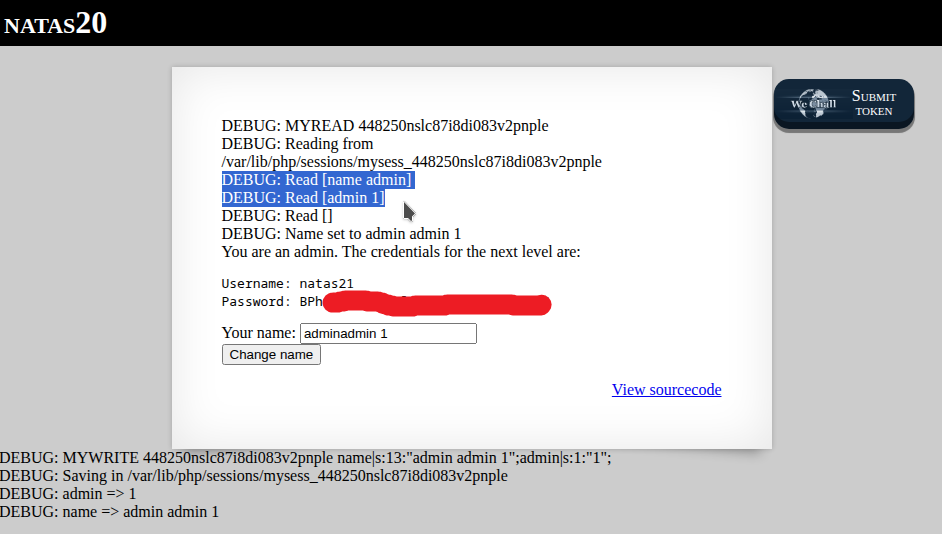The image size is (942, 534).
Task: Click highlighted line Read [name admin]
Action: 317,180
